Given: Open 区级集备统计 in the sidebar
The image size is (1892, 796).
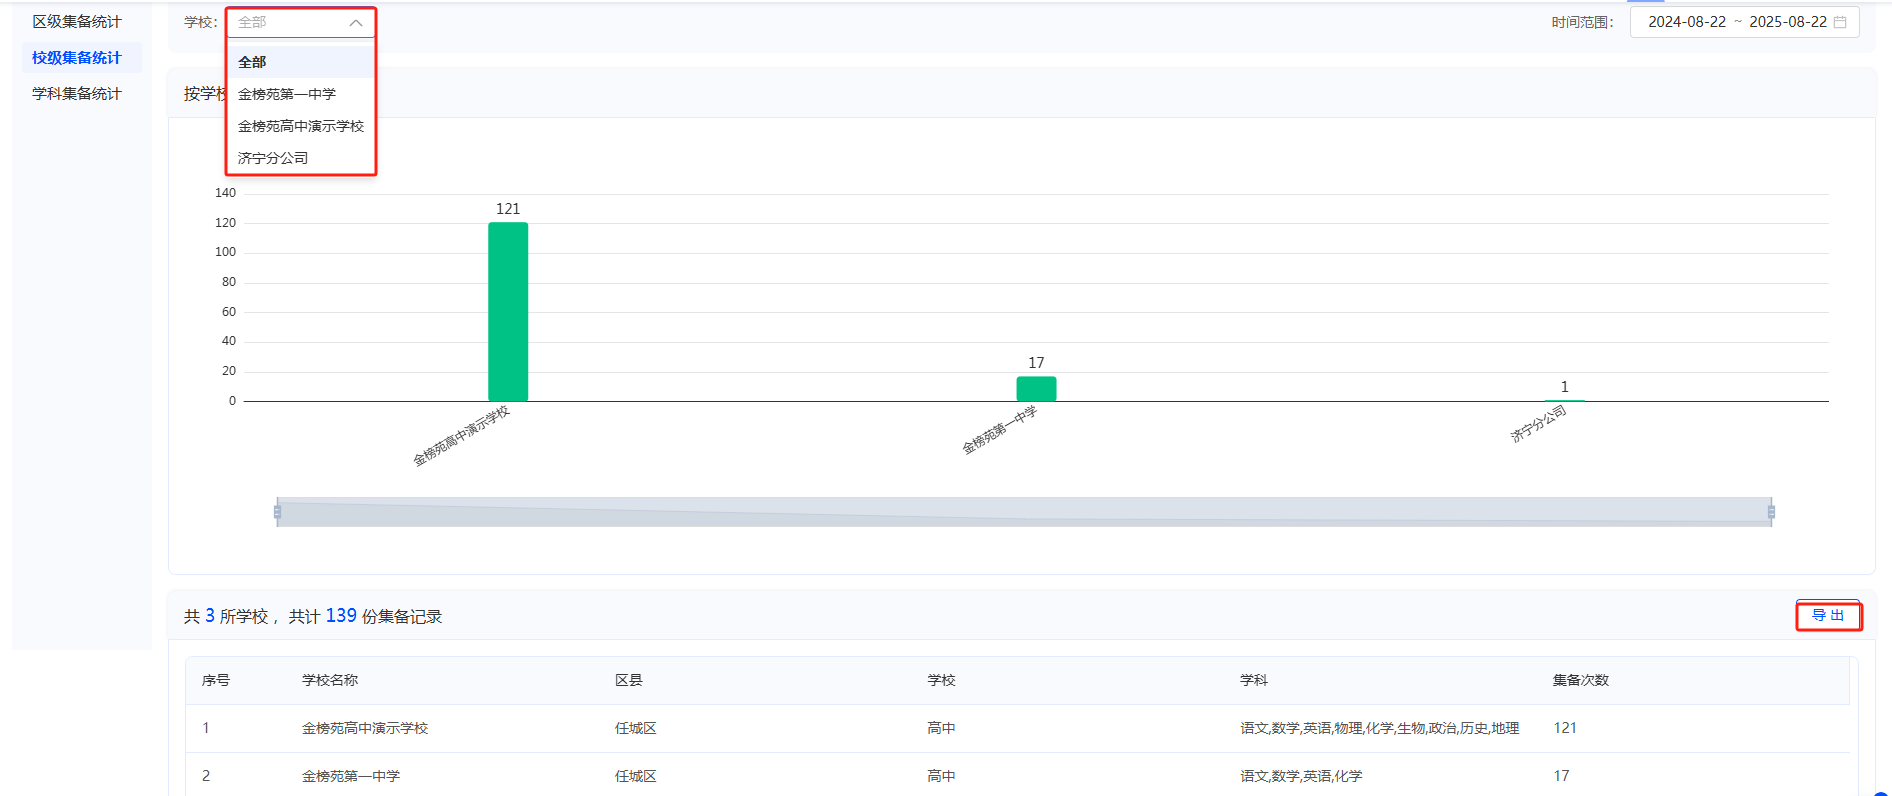Looking at the screenshot, I should pos(77,22).
